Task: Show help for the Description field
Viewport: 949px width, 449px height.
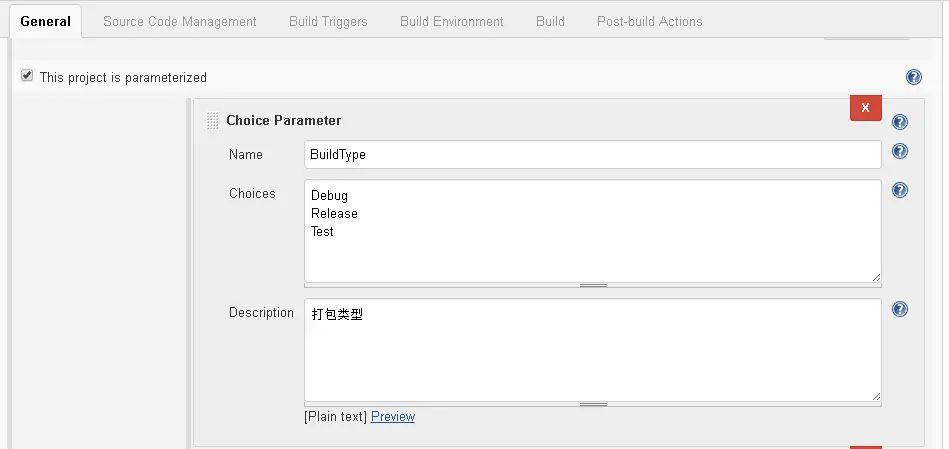Action: point(899,309)
